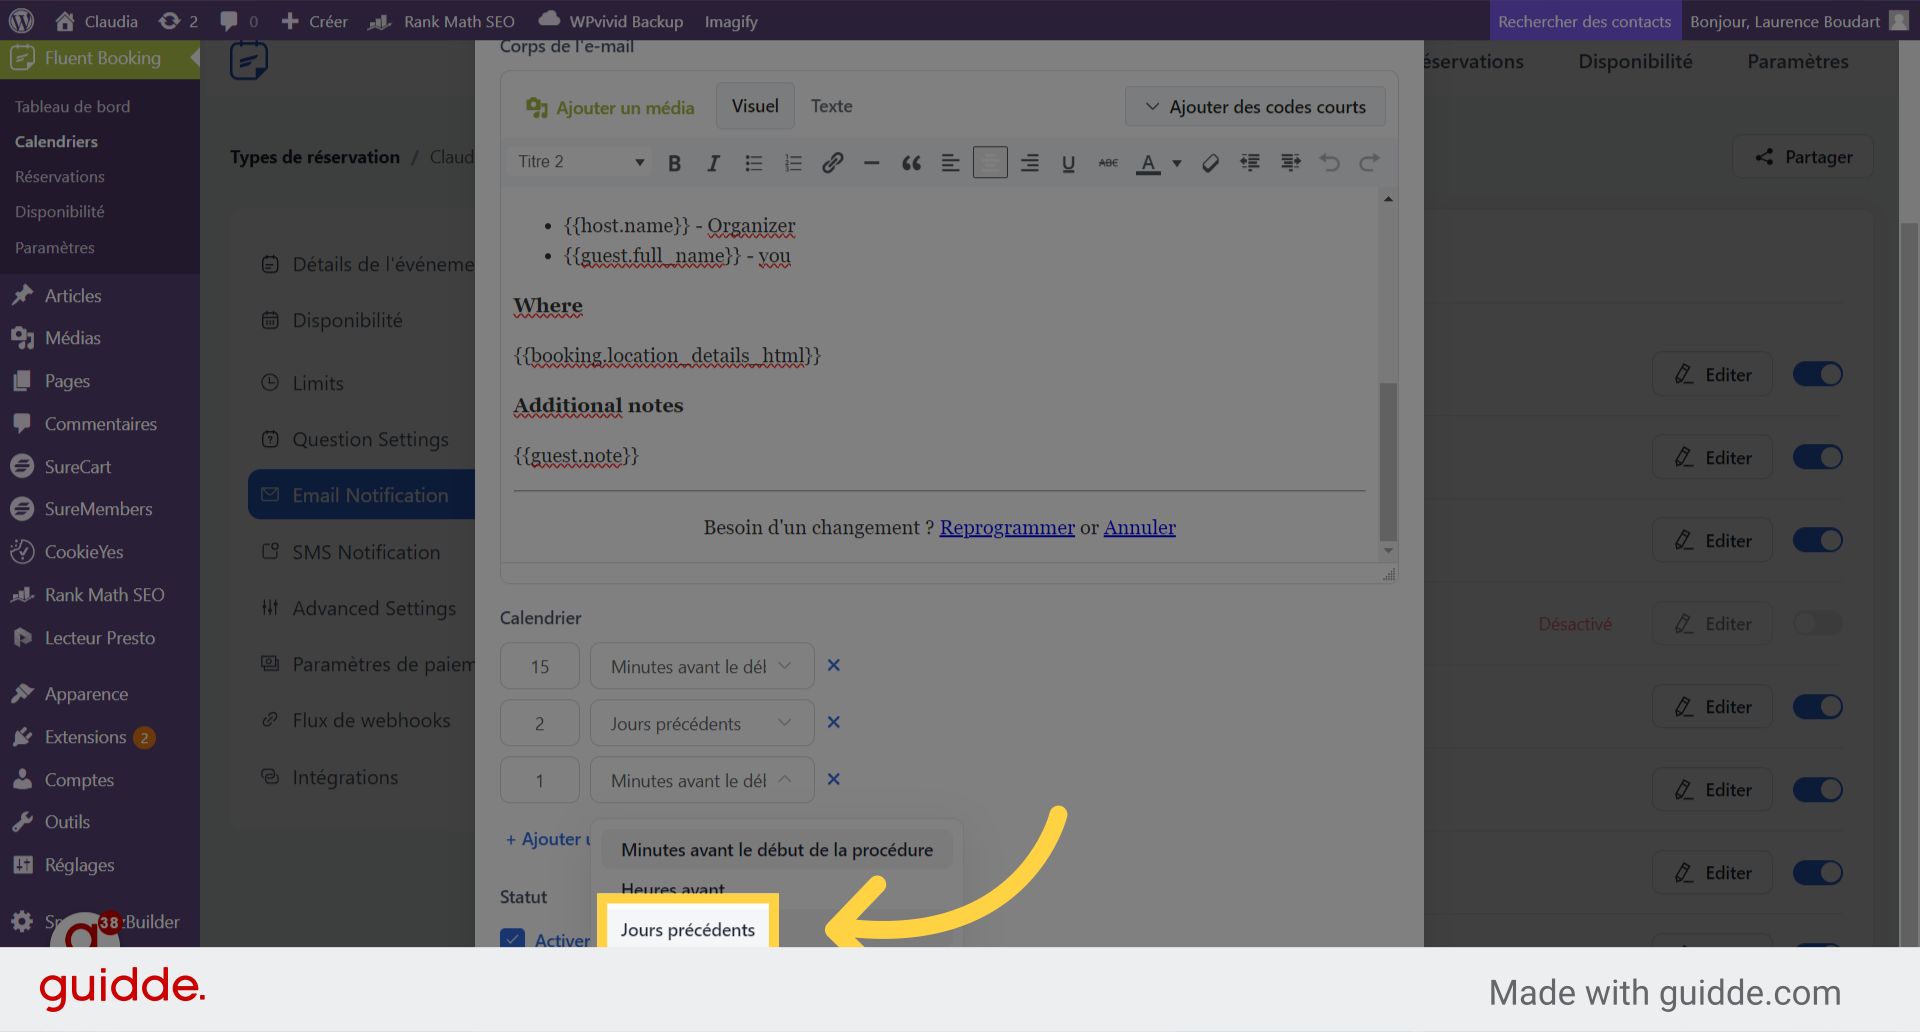Open WordPress logo menu in admin bar

pyautogui.click(x=21, y=21)
